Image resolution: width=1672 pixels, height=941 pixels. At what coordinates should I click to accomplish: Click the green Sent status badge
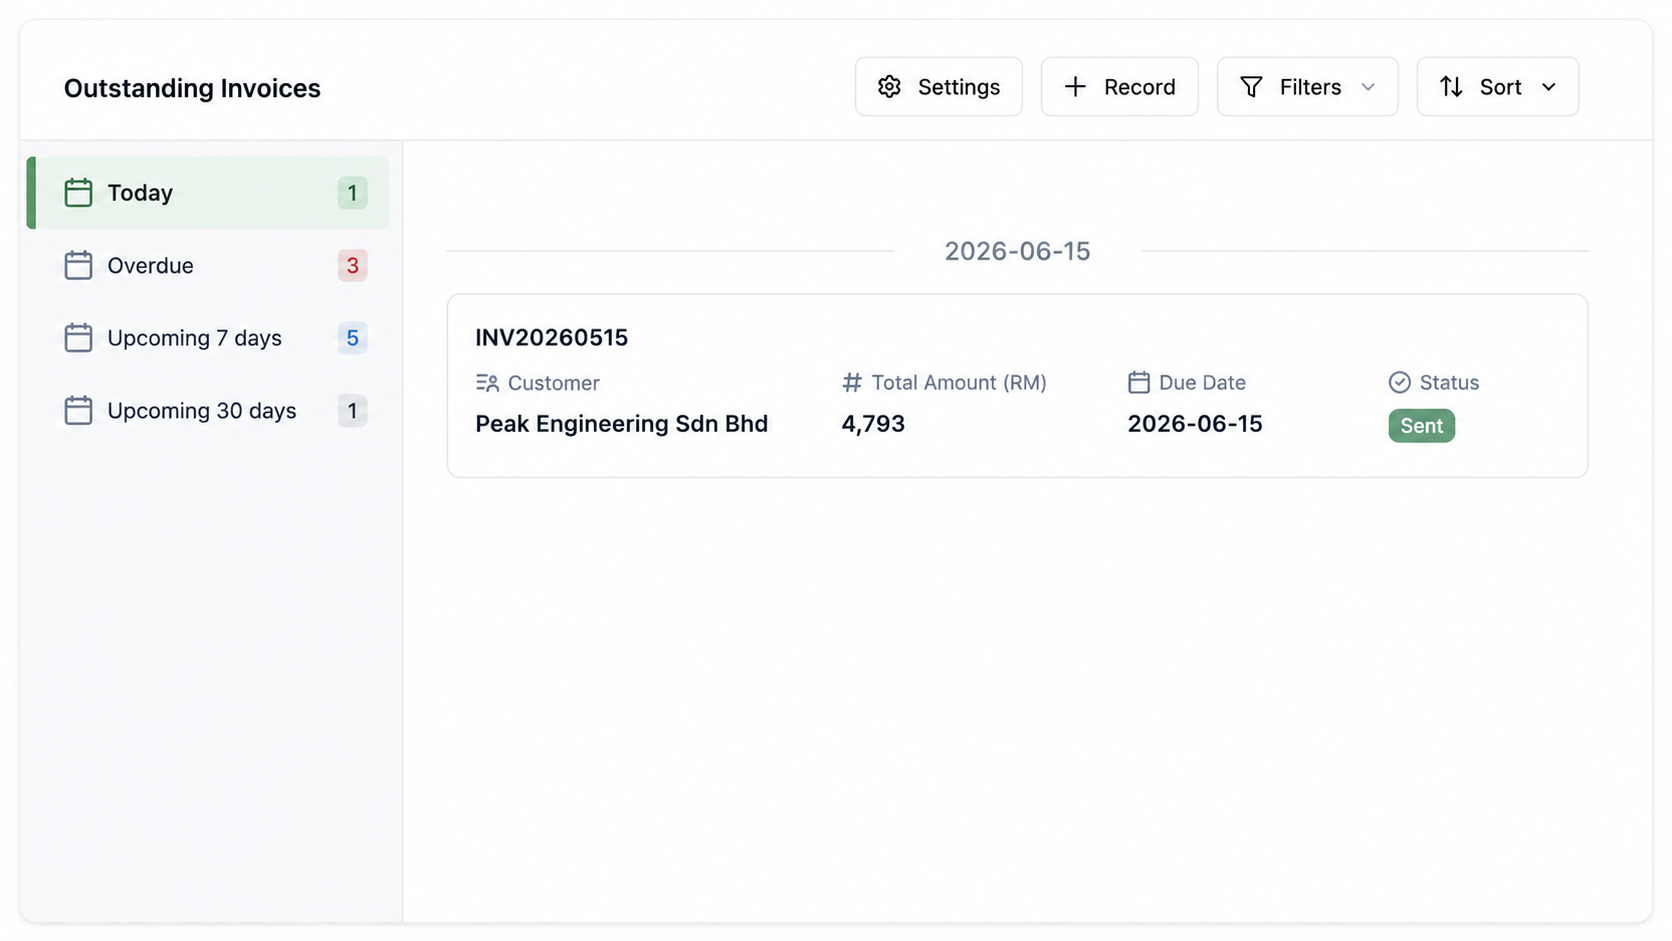1421,426
